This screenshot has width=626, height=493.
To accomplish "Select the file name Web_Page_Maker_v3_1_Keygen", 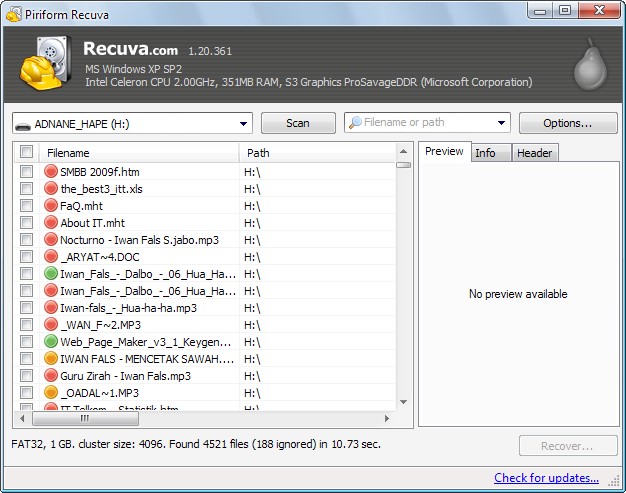I will click(x=146, y=342).
